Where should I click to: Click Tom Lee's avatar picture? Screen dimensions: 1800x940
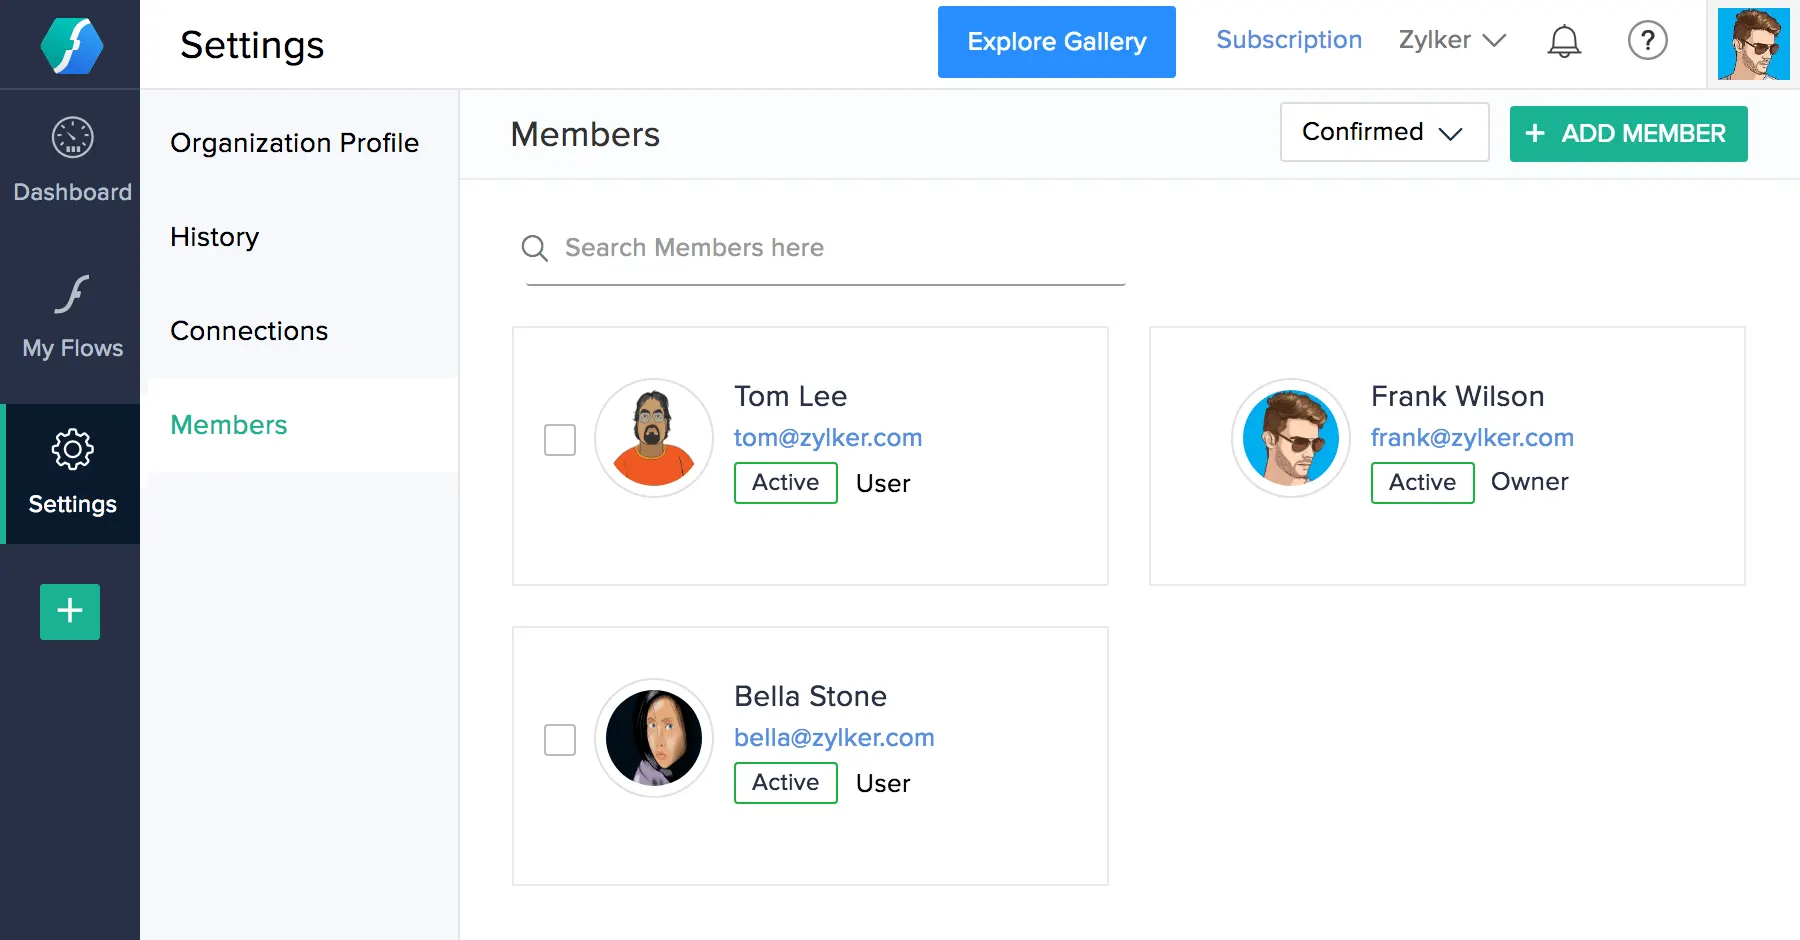[654, 438]
